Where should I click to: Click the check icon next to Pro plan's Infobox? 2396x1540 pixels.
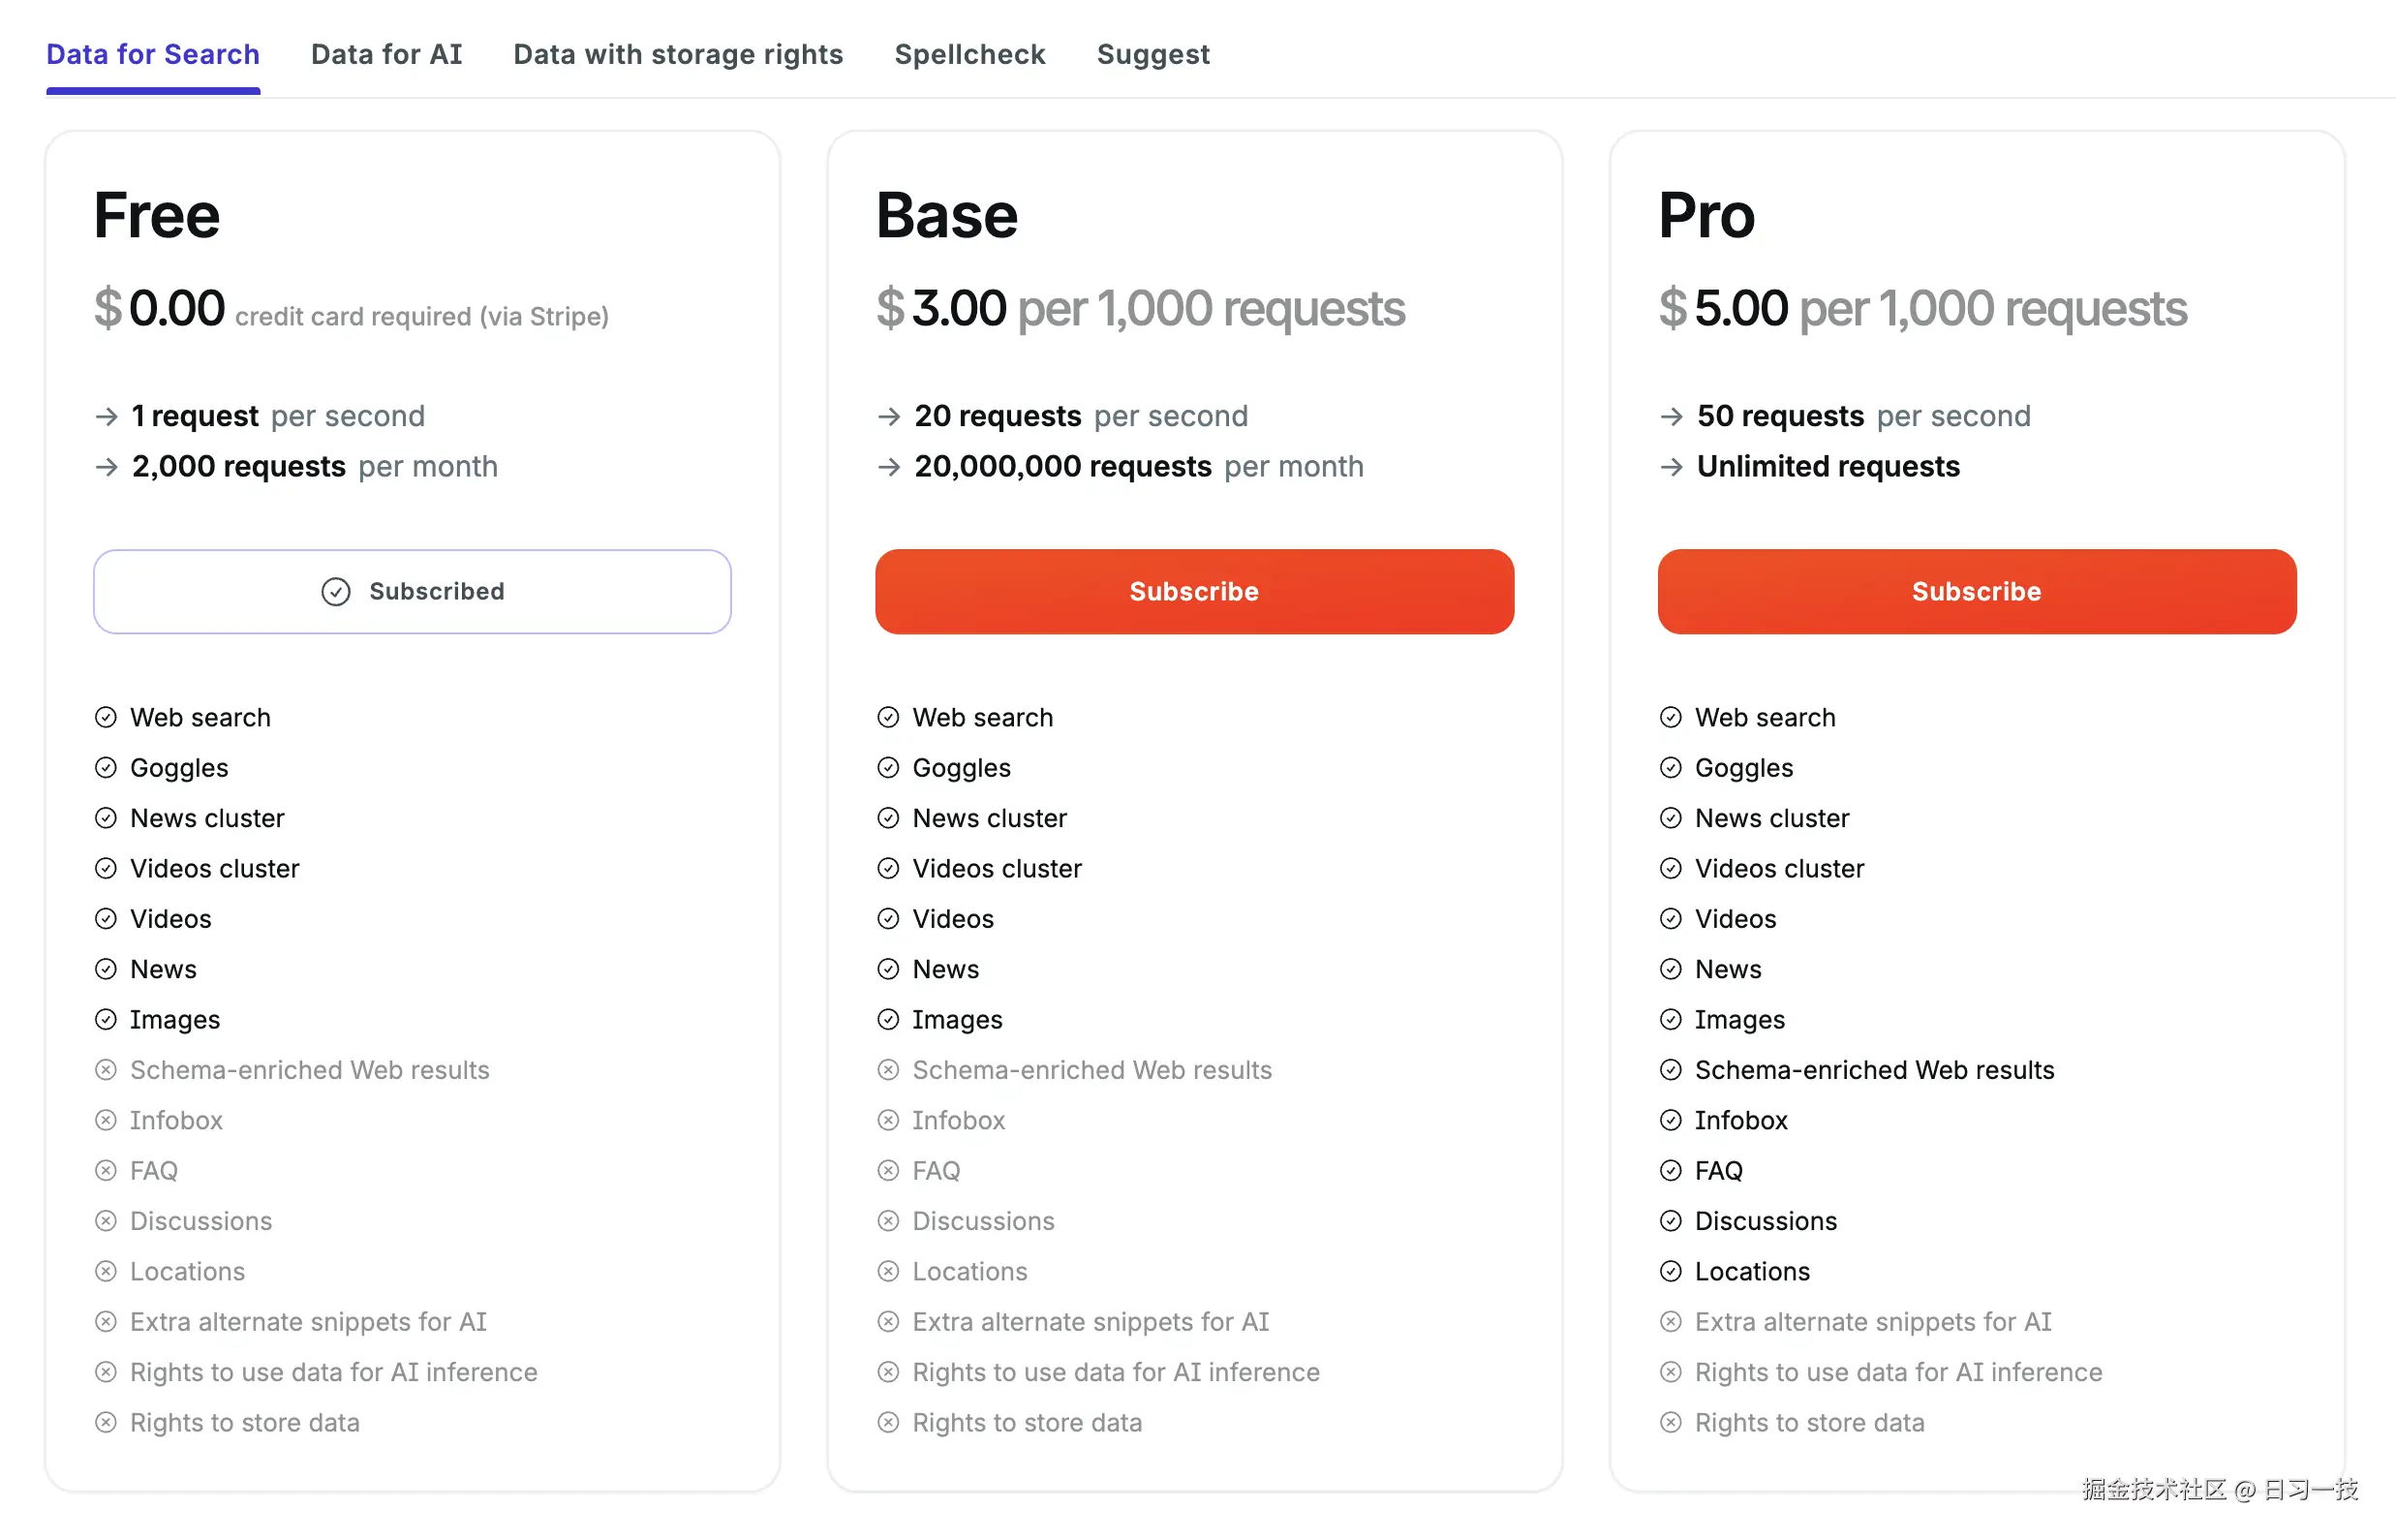click(x=1672, y=1120)
